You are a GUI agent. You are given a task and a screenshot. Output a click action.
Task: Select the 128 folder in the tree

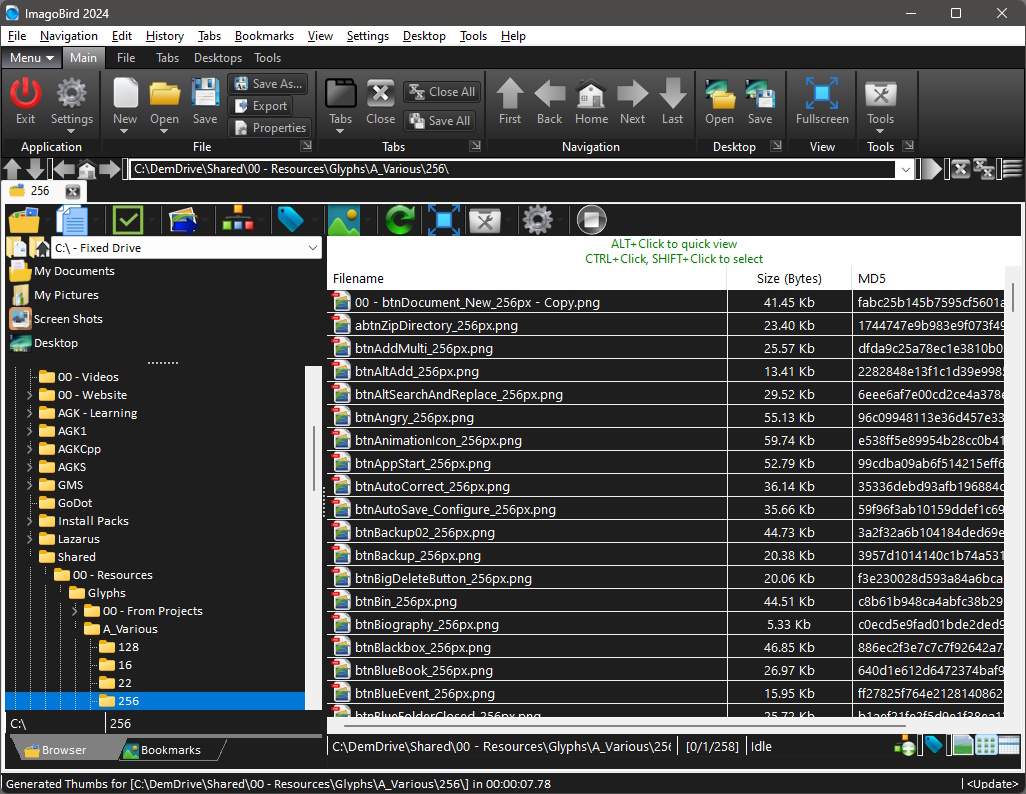point(128,647)
